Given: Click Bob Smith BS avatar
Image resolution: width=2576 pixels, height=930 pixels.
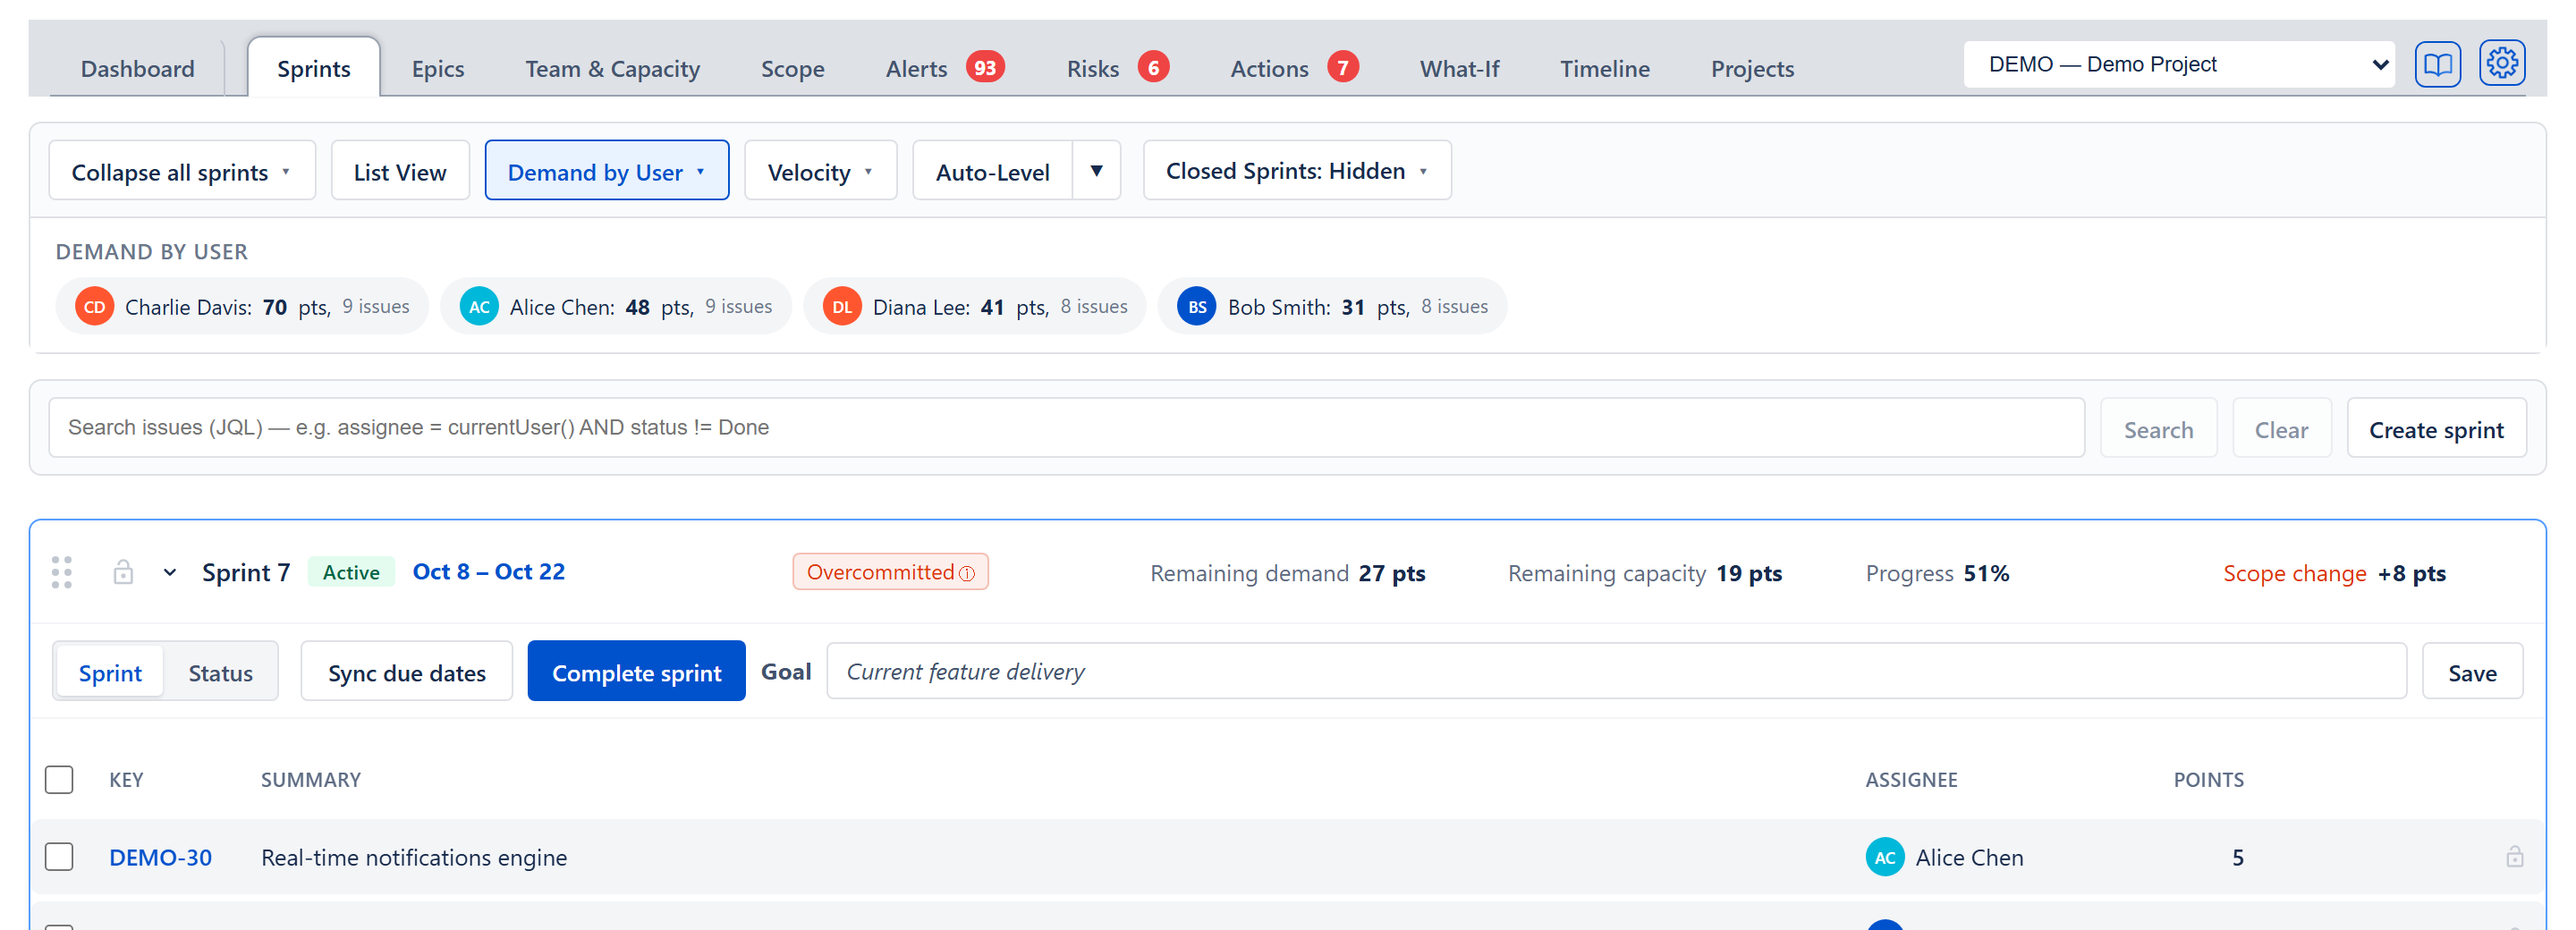Looking at the screenshot, I should coord(1197,307).
